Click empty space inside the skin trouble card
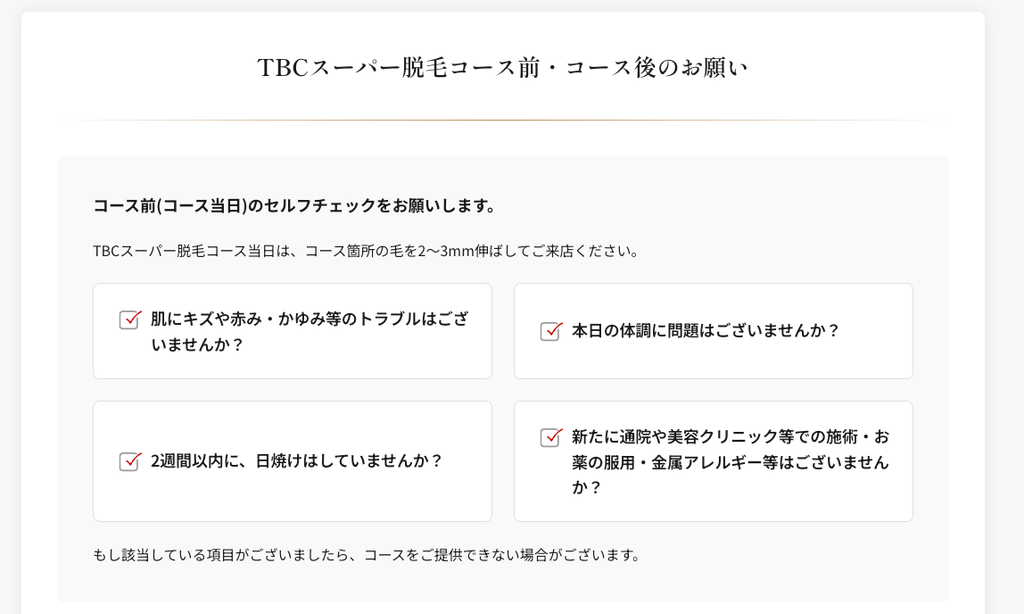 [293, 364]
